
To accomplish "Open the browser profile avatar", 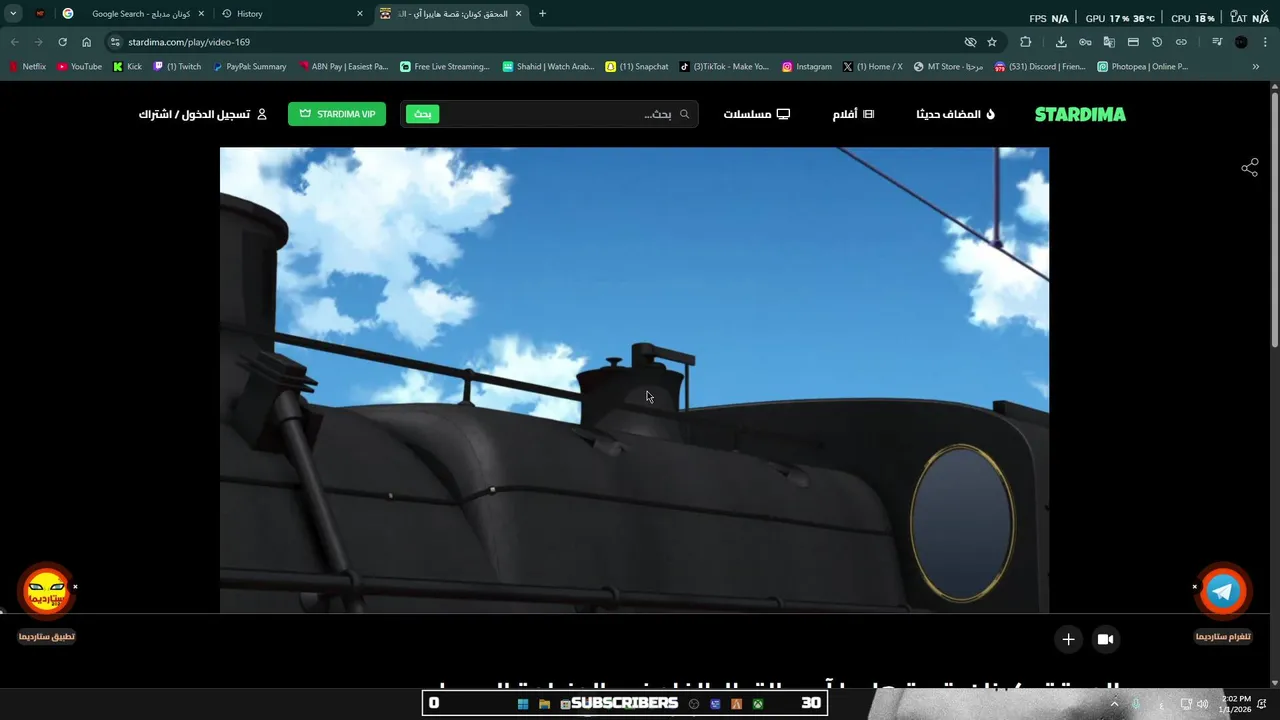I will (x=1241, y=42).
